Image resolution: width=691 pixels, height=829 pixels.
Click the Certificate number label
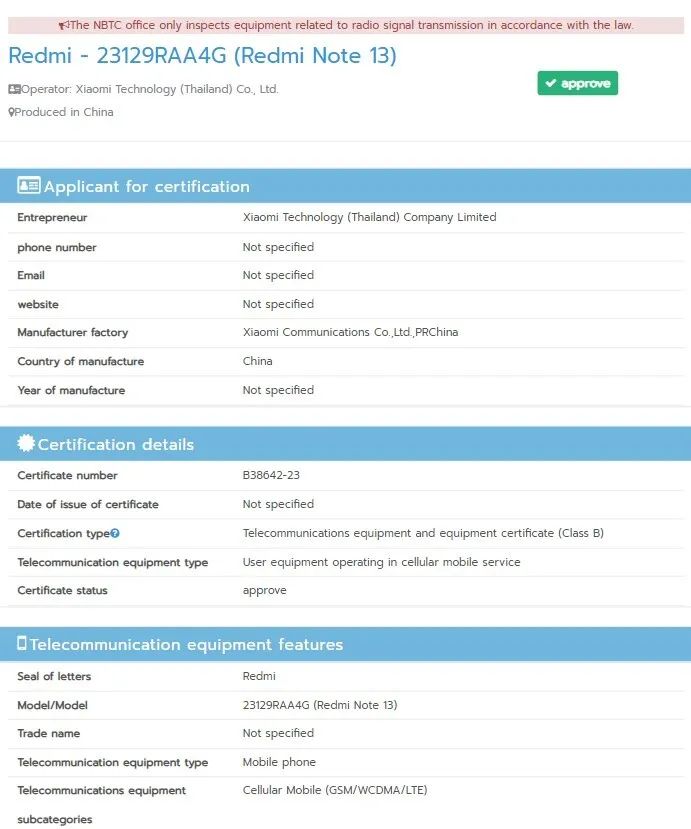[68, 475]
